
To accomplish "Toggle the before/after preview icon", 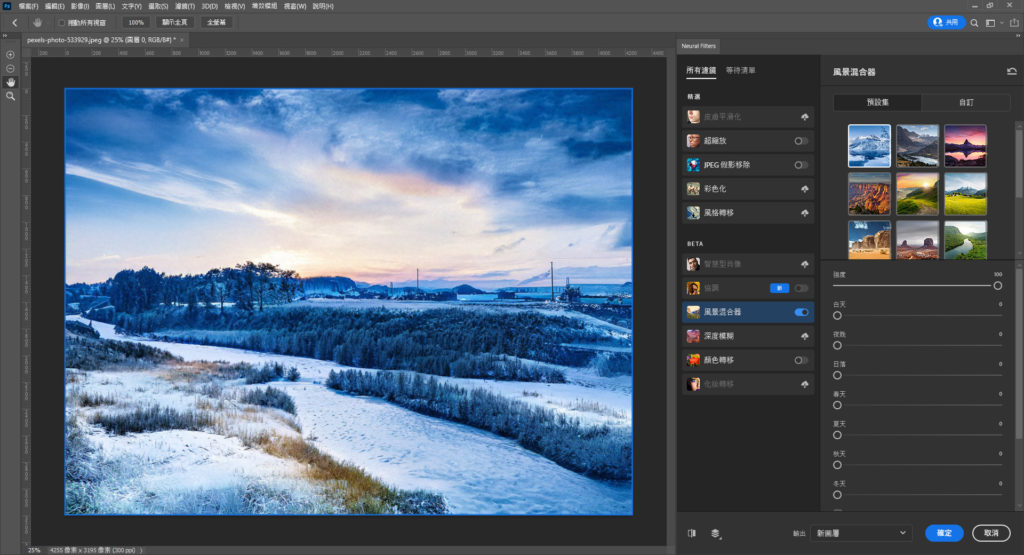I will 692,533.
